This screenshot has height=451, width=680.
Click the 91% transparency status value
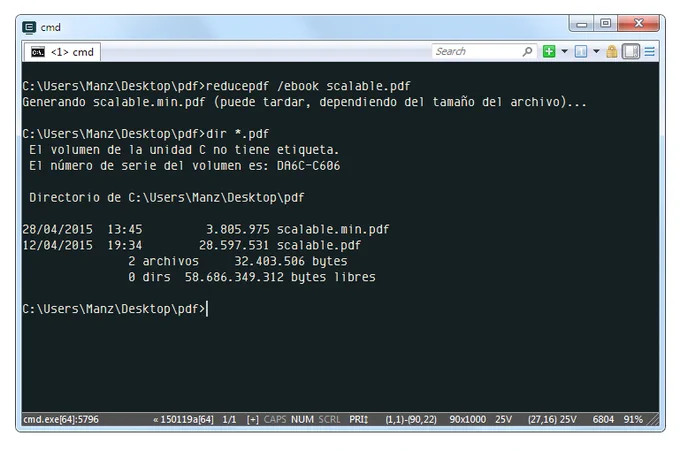click(633, 419)
